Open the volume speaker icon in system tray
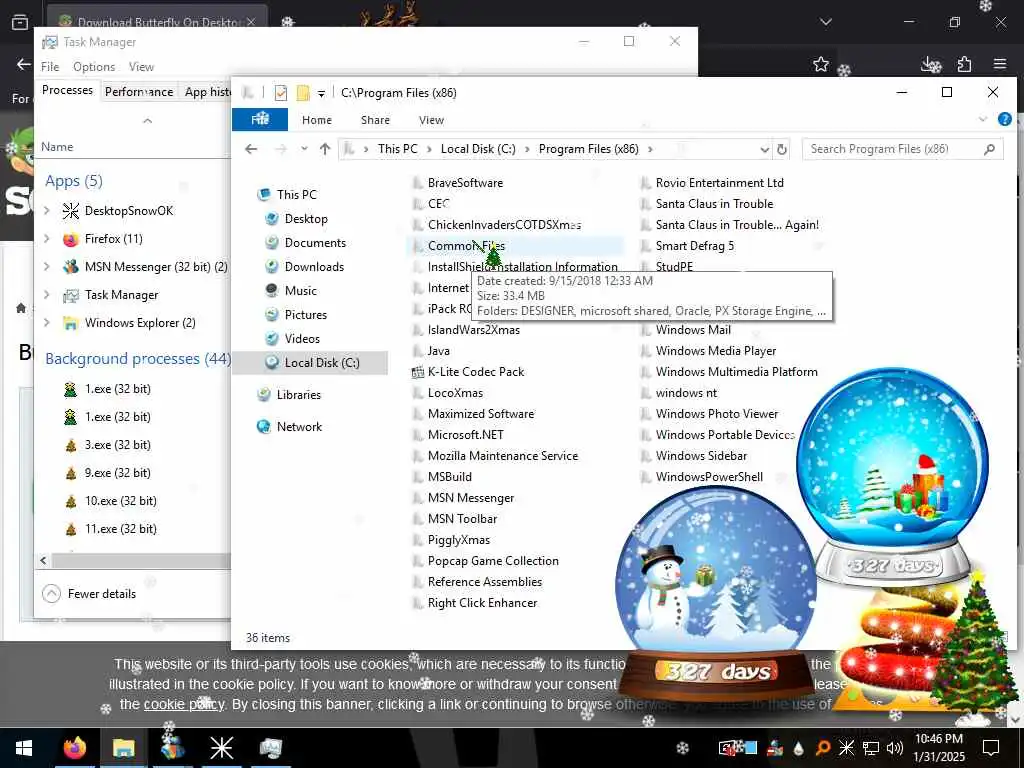 (895, 748)
